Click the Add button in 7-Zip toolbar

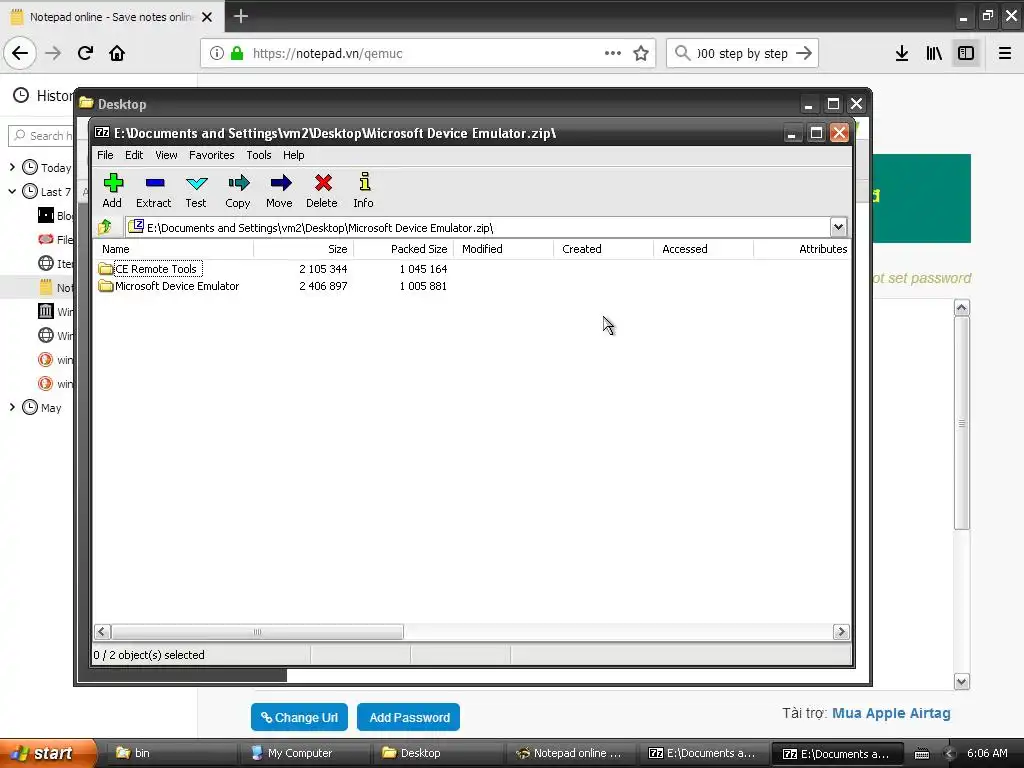(112, 191)
